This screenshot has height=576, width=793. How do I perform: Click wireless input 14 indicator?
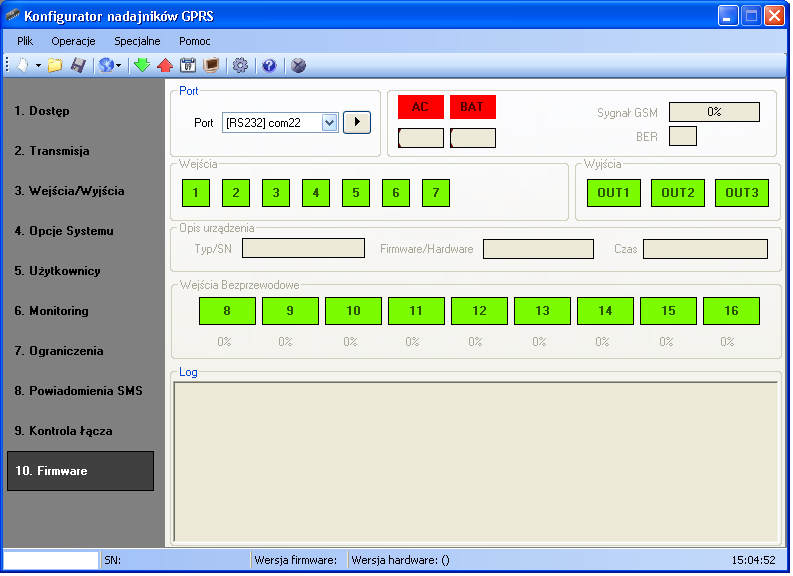605,311
